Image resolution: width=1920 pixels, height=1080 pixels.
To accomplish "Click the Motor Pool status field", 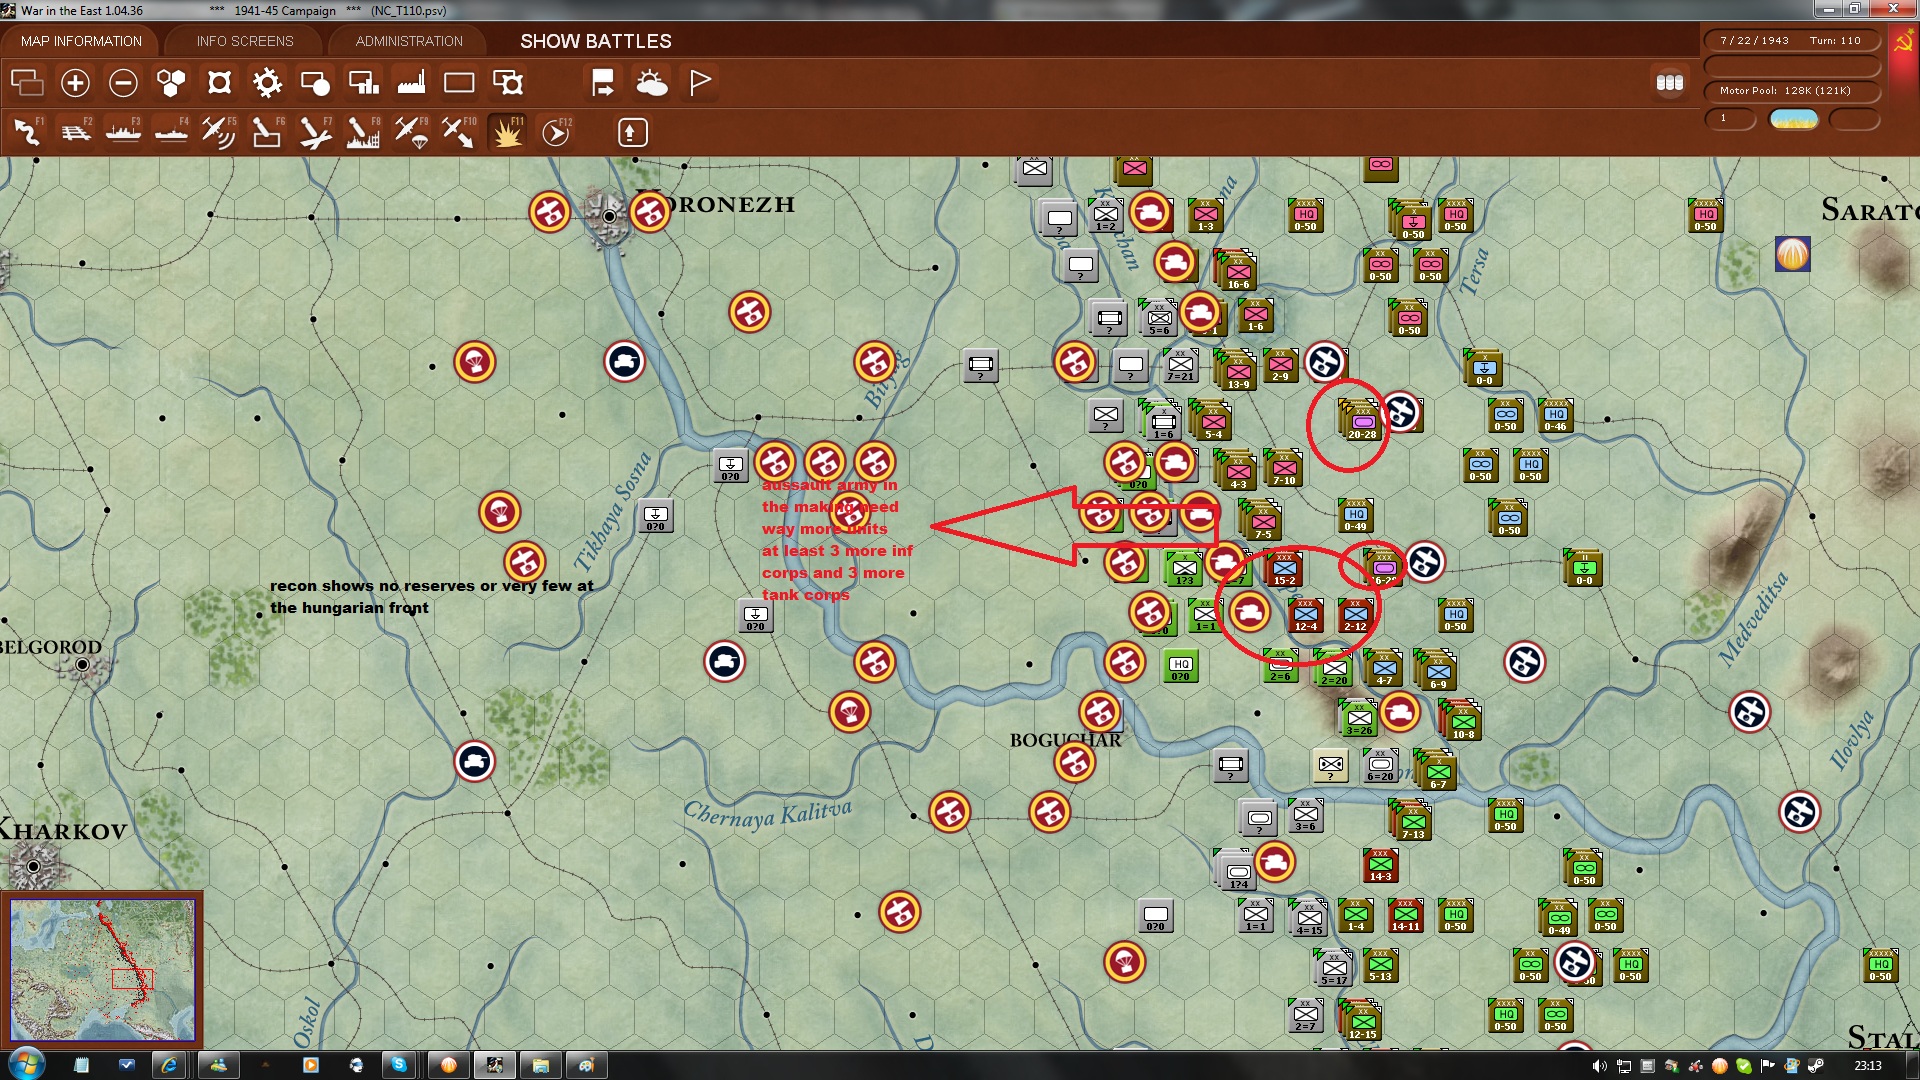I will coord(1791,91).
